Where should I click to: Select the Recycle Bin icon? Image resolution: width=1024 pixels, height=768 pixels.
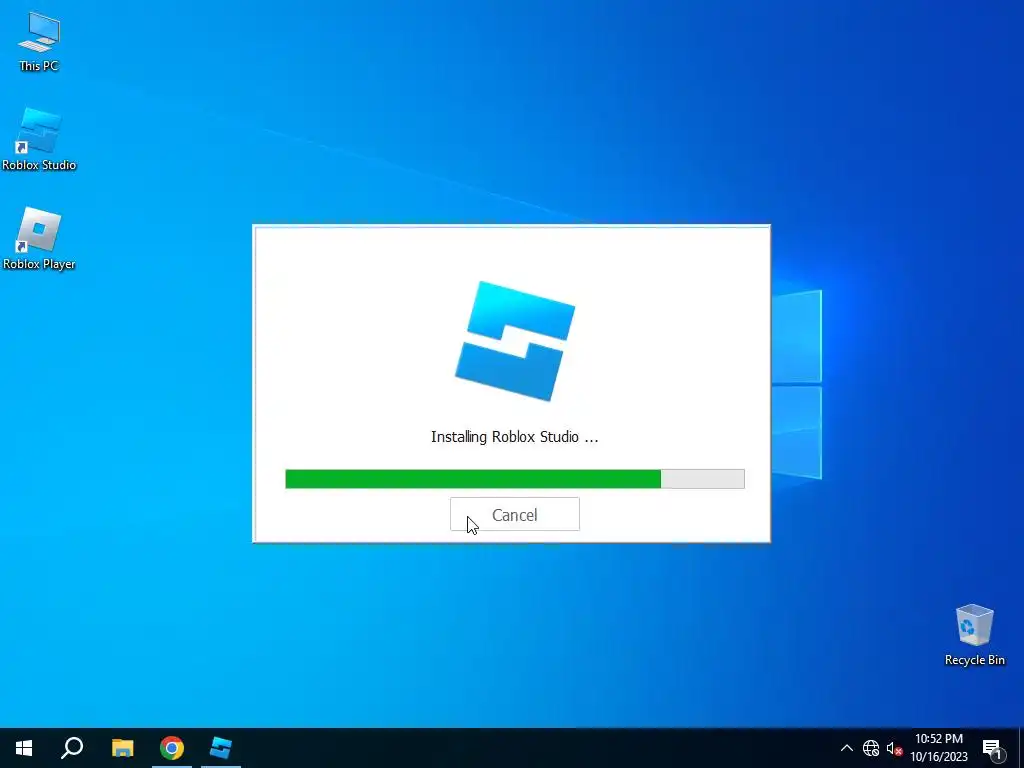point(974,635)
